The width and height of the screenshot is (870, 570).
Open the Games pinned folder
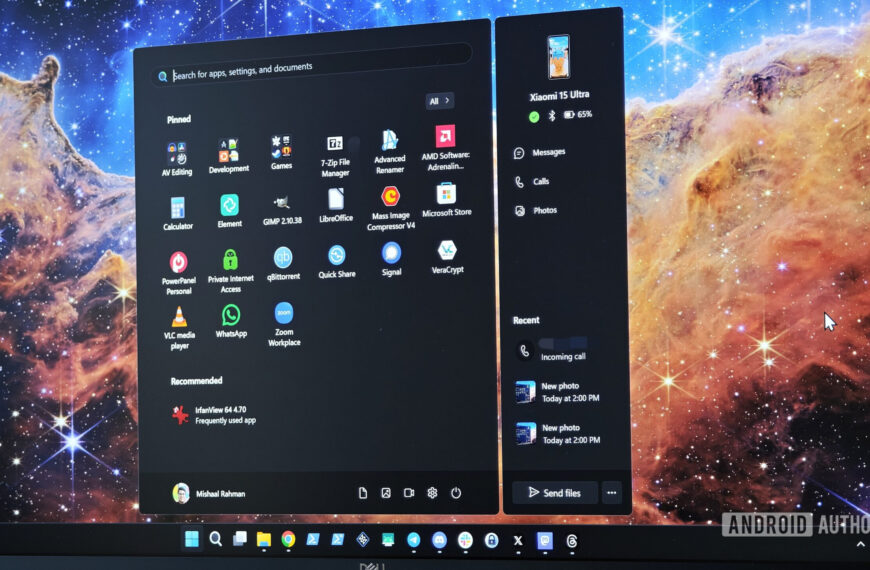(281, 153)
